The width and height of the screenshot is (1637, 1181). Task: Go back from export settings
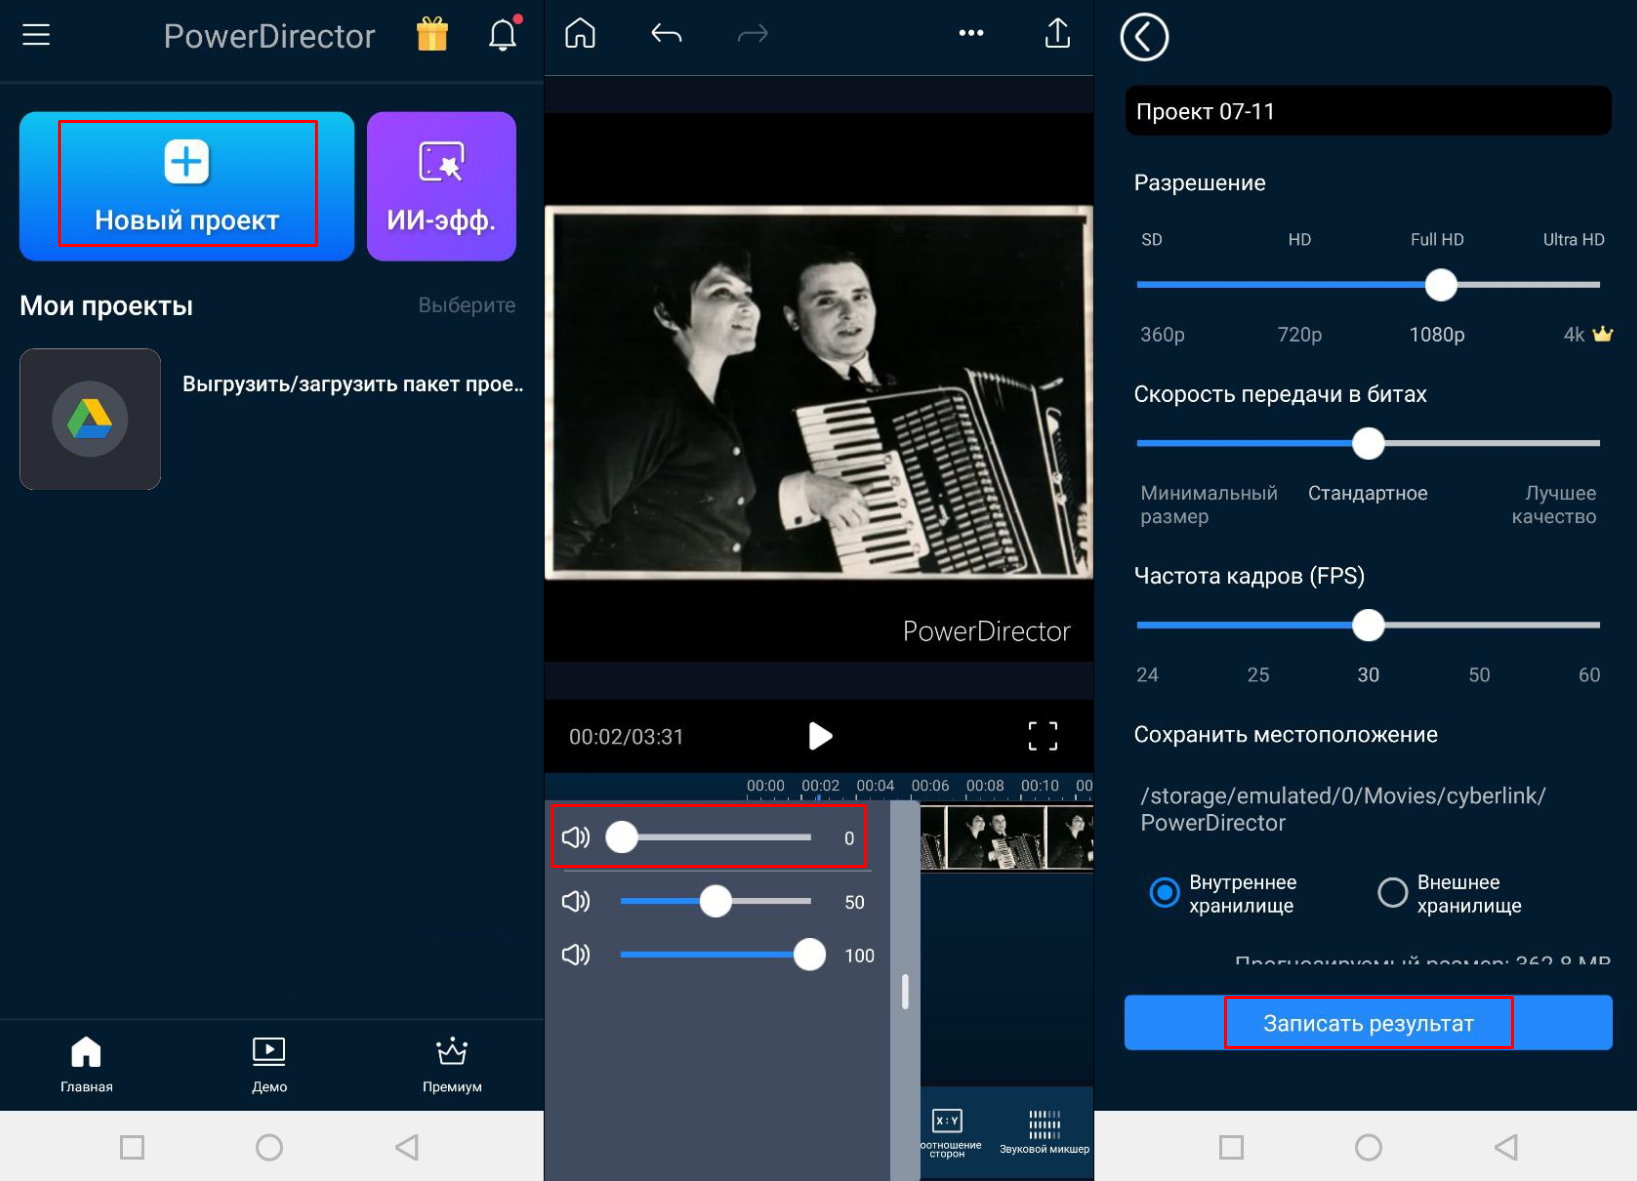1144,38
